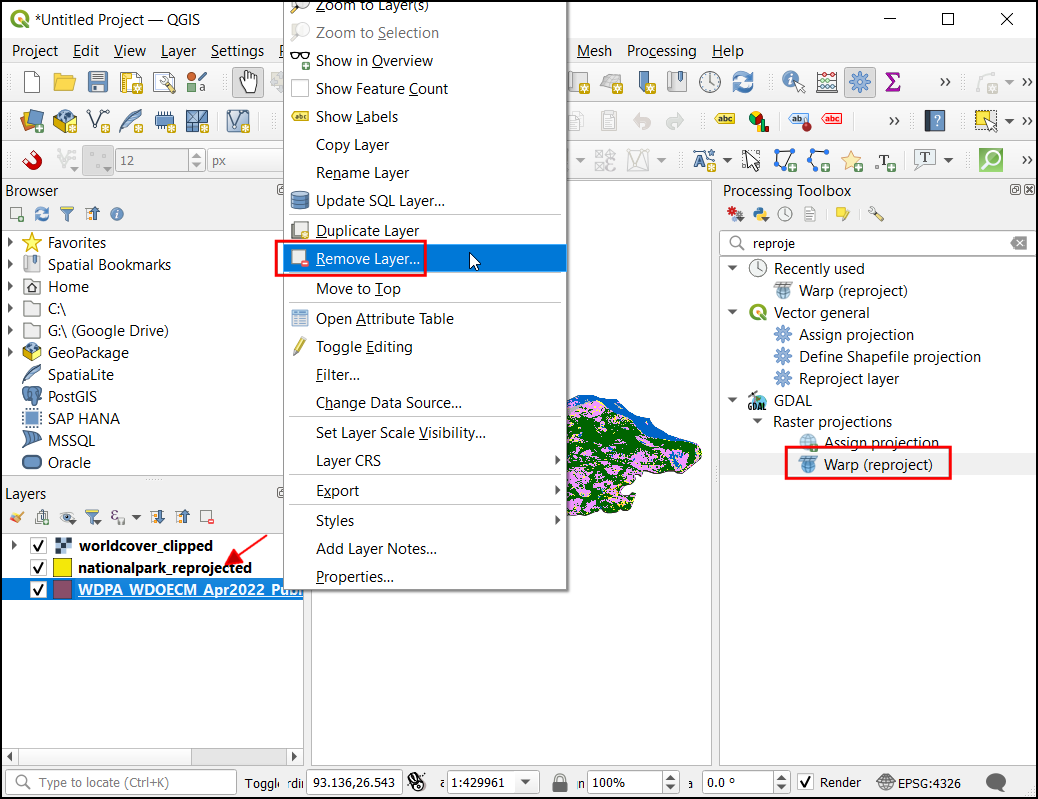Toggle the nationalpark_reprojected layer checkbox
The height and width of the screenshot is (799, 1038).
tap(39, 568)
